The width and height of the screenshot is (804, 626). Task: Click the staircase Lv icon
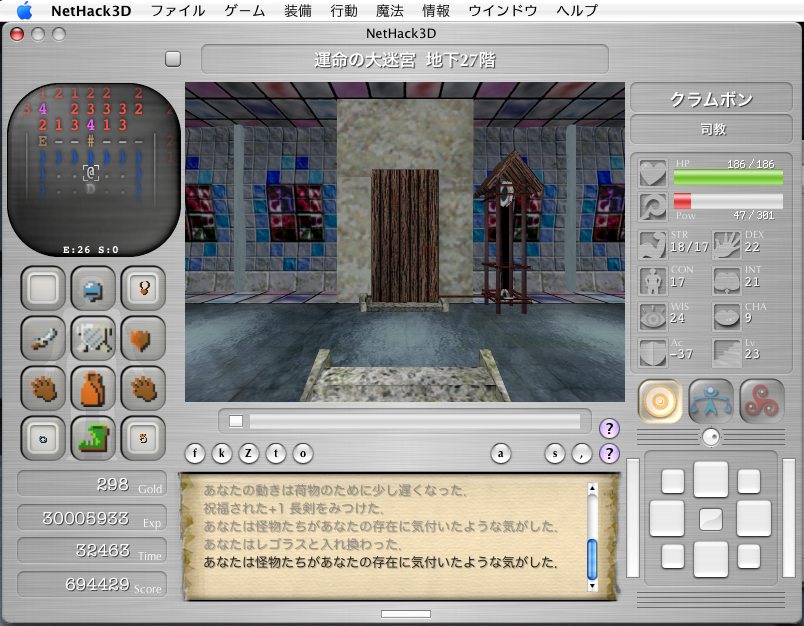[x=726, y=352]
